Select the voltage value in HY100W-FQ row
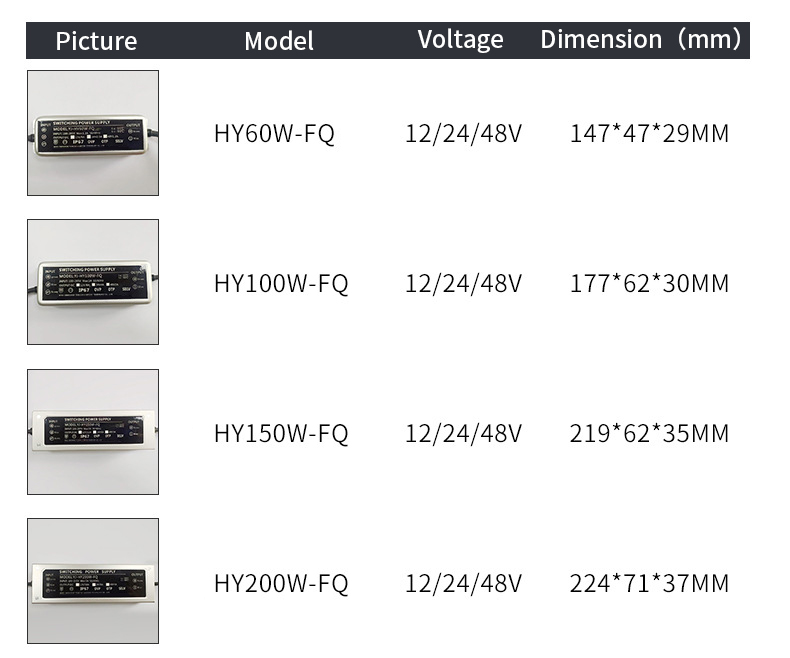 [464, 284]
